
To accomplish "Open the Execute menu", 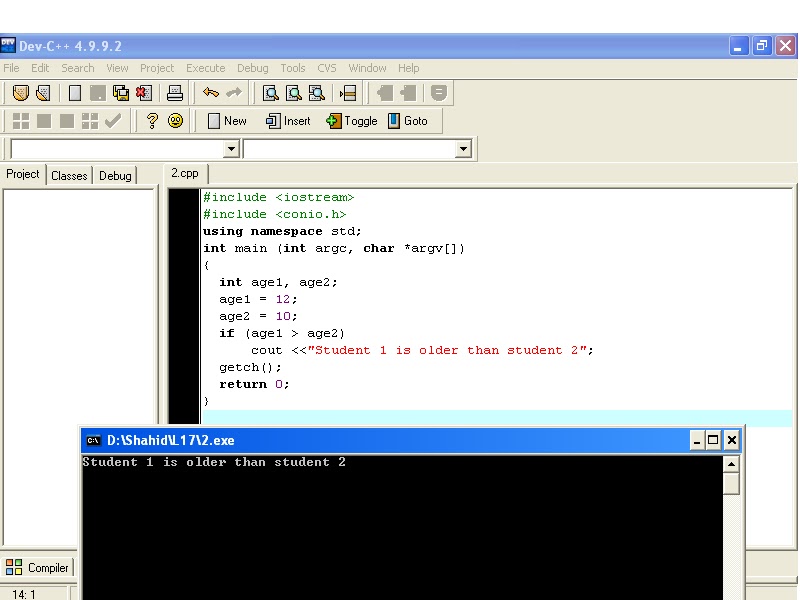I will point(206,68).
